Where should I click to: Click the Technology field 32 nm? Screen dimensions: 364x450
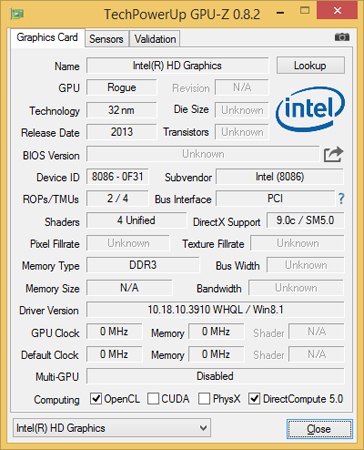[122, 110]
